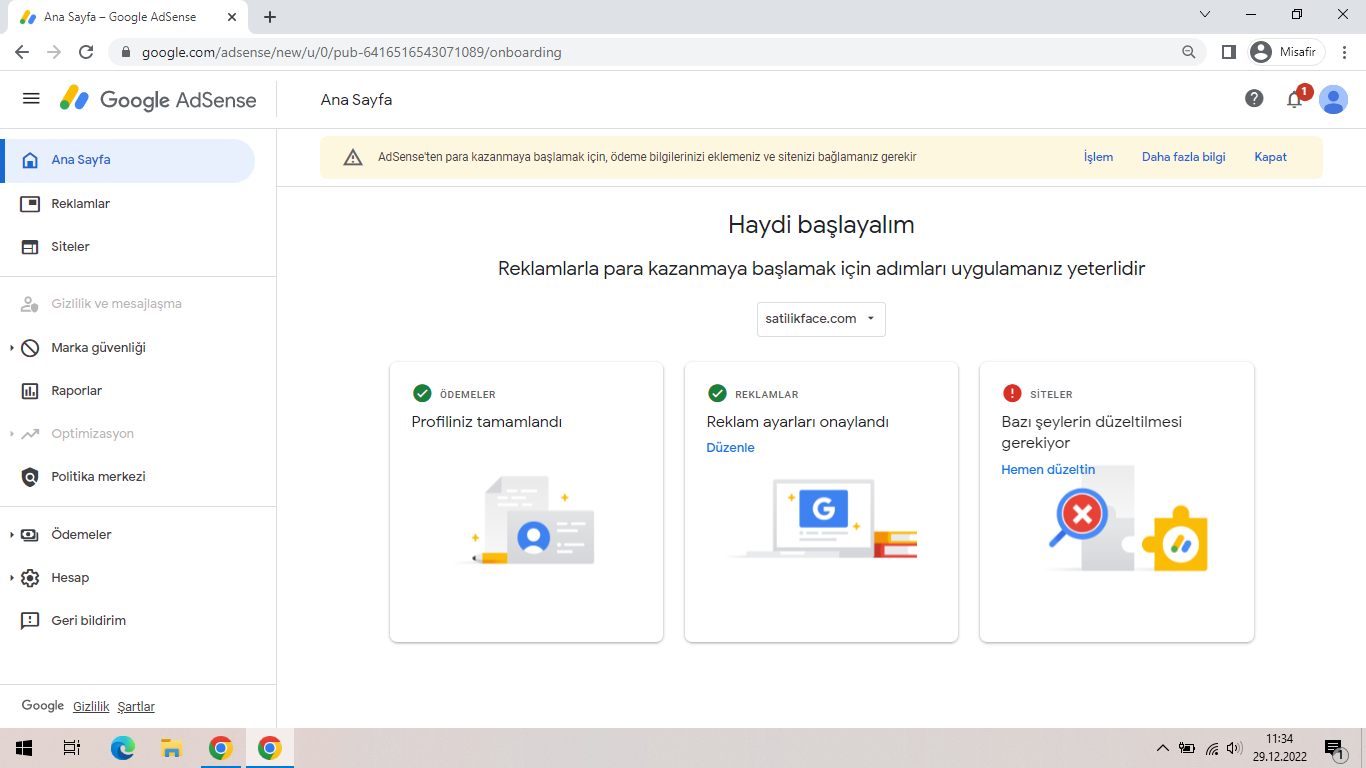Click the Hesap gear icon
The height and width of the screenshot is (768, 1366).
click(x=30, y=578)
